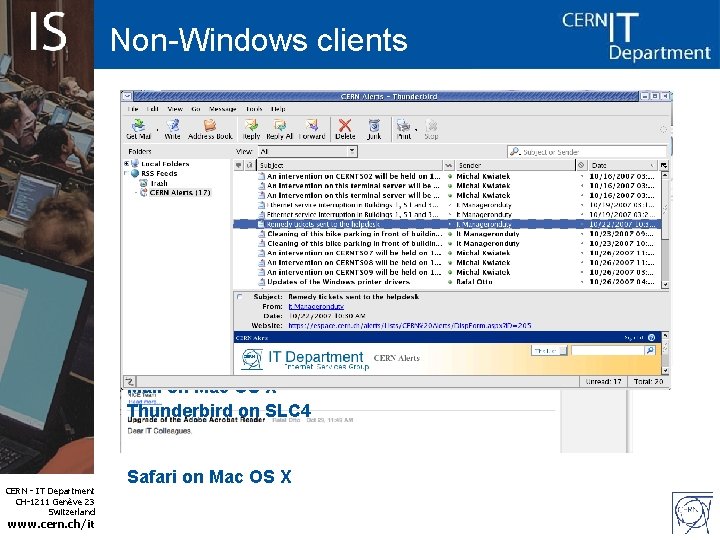The width and height of the screenshot is (720, 540).
Task: Click the Forward toolbar icon
Action: 312,125
